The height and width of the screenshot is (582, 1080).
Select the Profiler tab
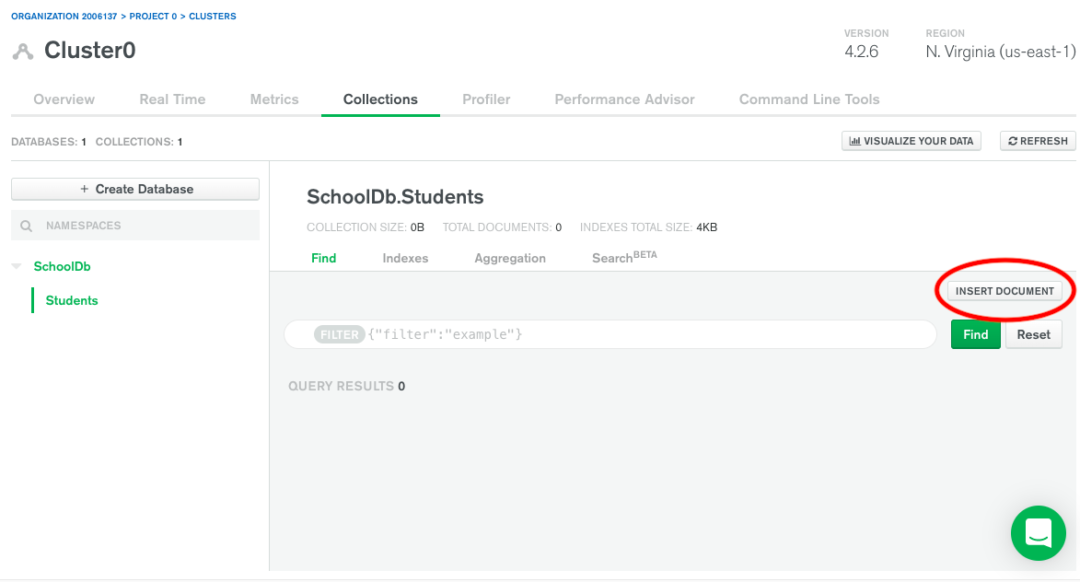486,99
